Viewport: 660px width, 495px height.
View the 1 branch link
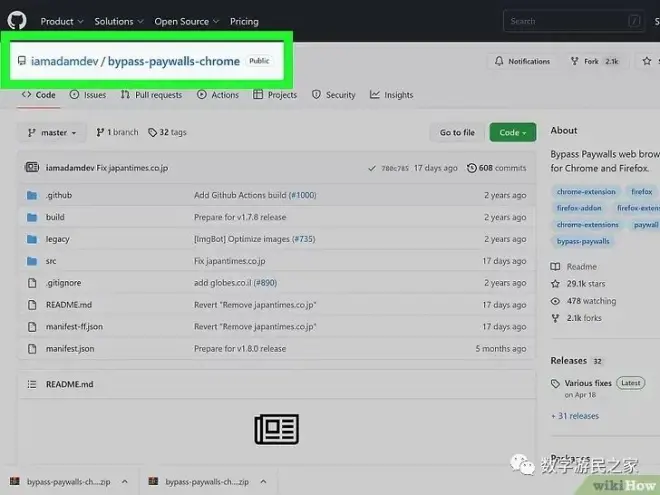117,132
